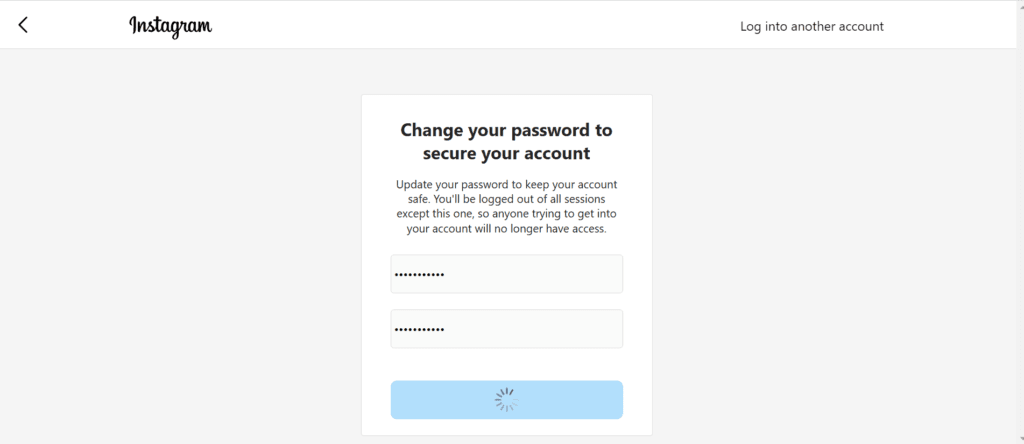Click the Instagram wordmark logo
Screen dimensions: 1024x444
170,26
